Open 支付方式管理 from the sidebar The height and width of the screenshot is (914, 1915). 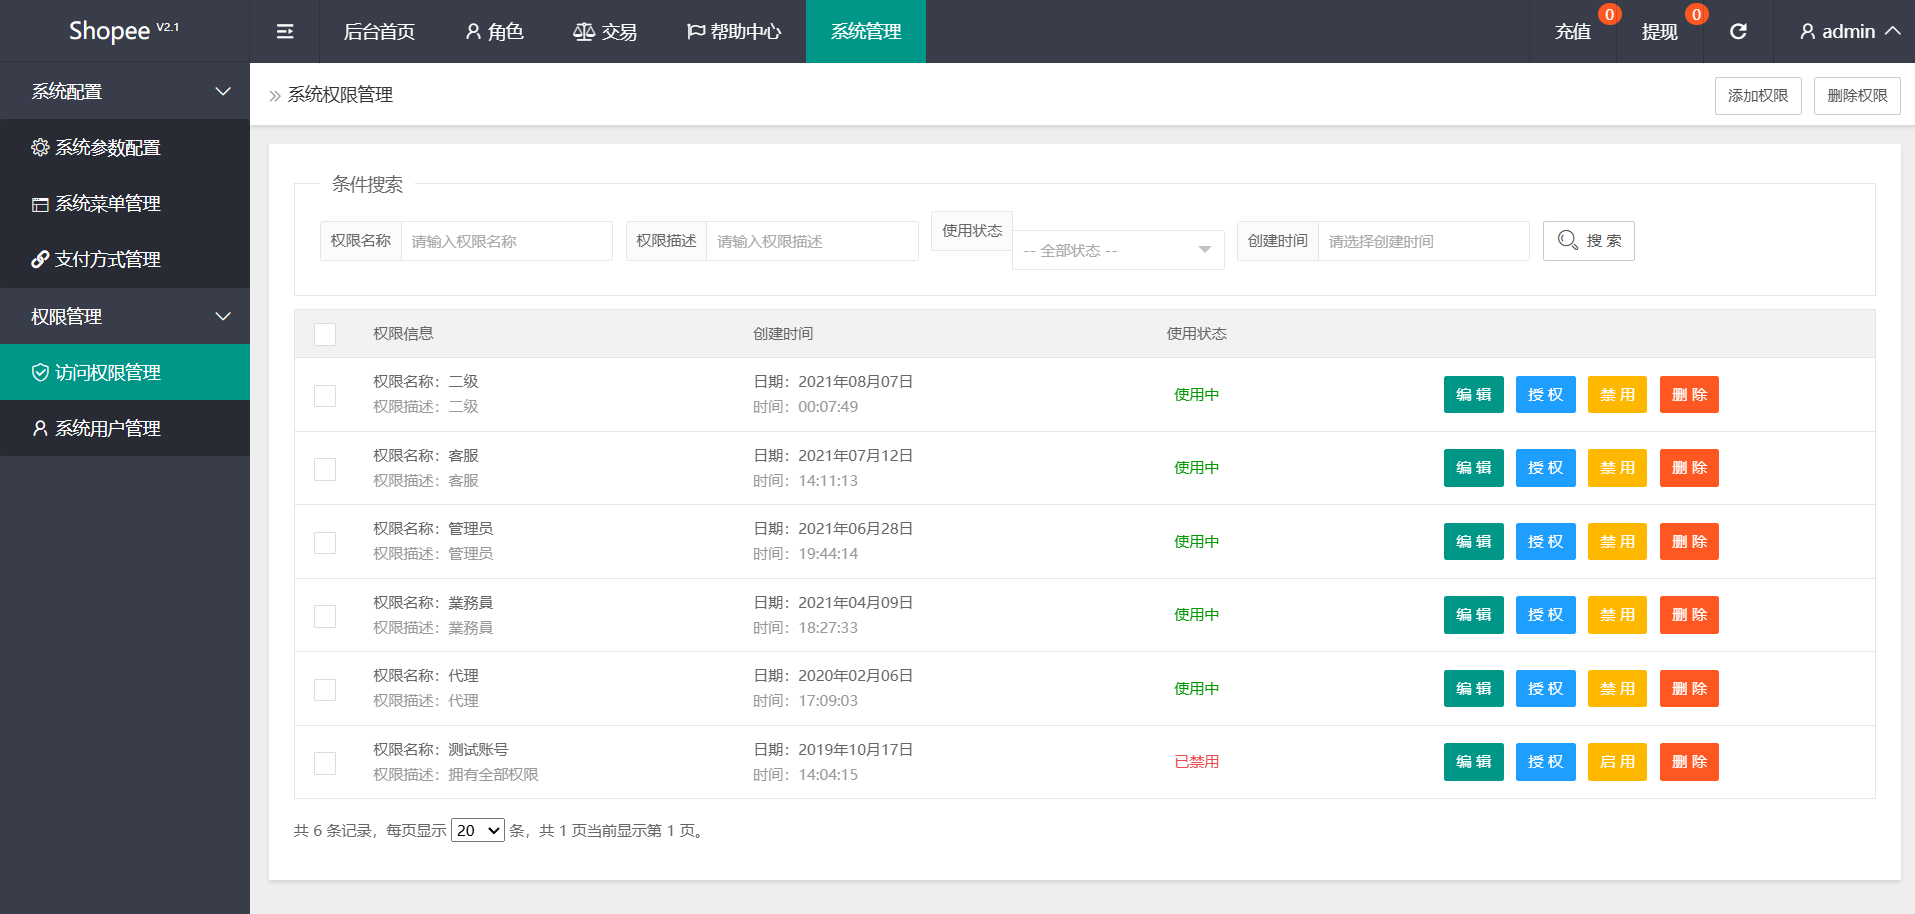(125, 260)
